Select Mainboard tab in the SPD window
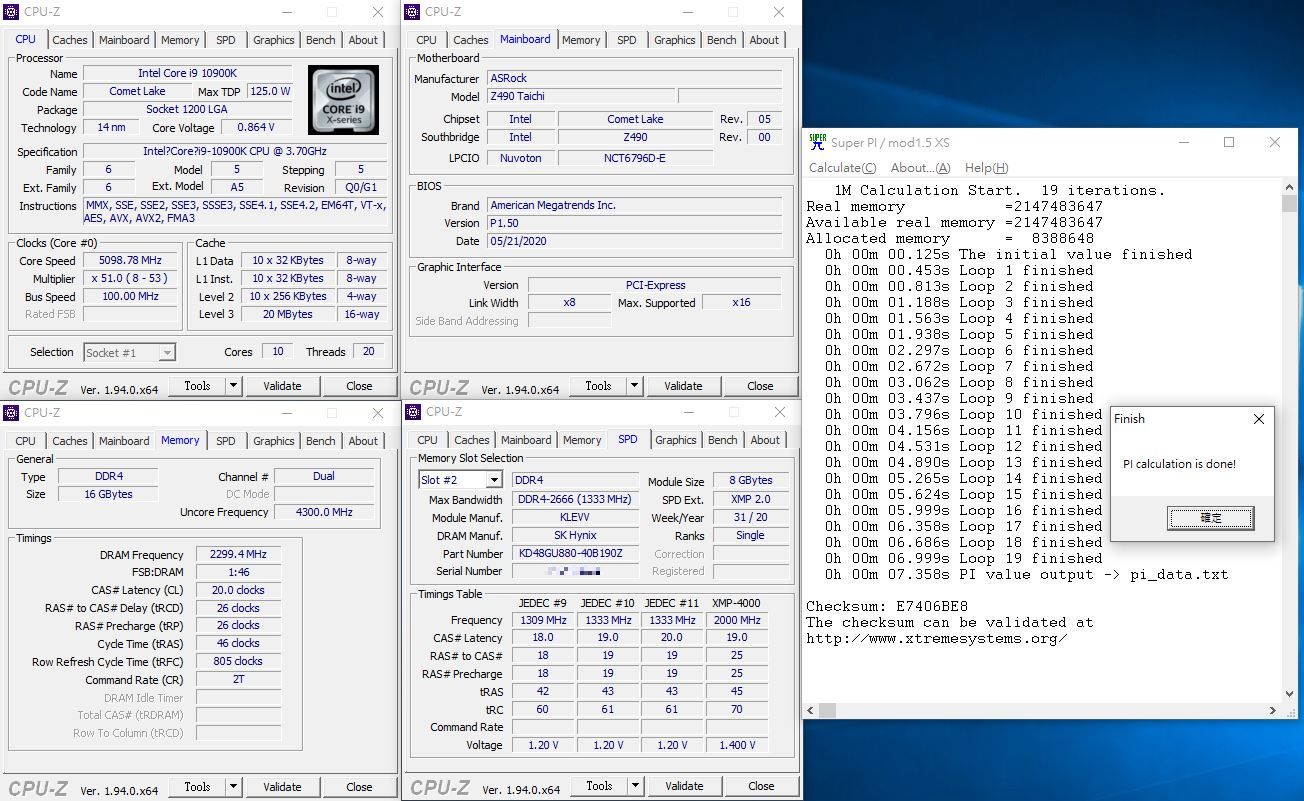This screenshot has height=801, width=1304. pyautogui.click(x=526, y=440)
